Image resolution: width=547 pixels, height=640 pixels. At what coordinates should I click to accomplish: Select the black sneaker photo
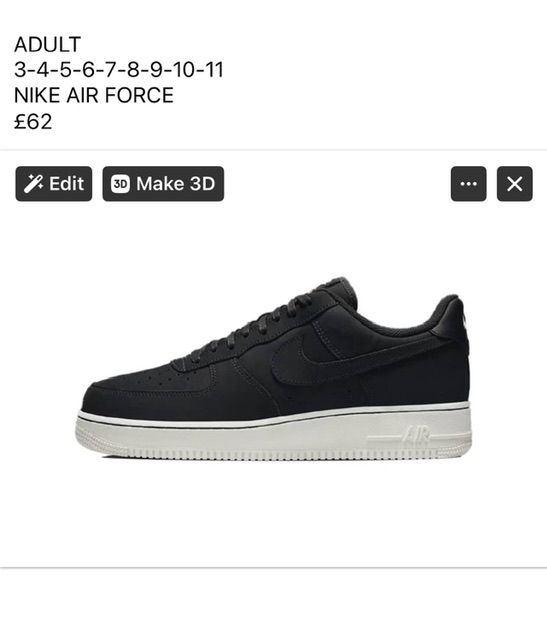tap(274, 368)
